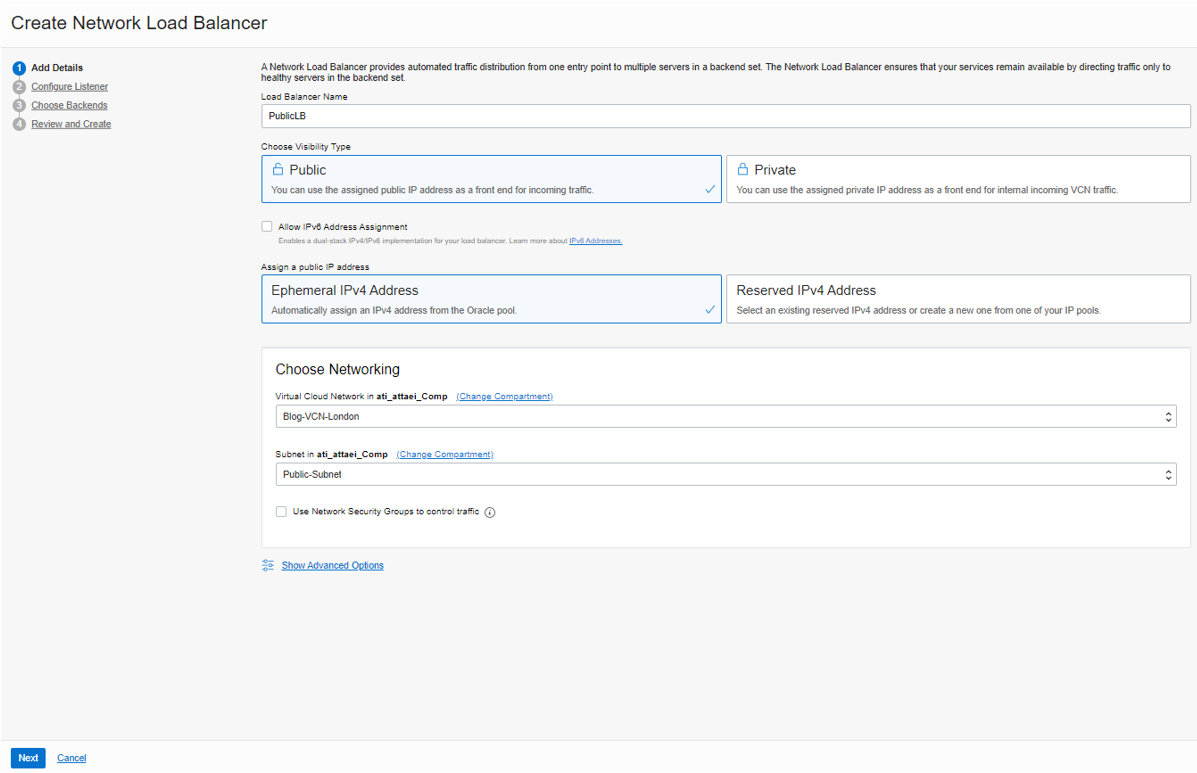Click the Show Advanced Options sliders icon
1197x773 pixels.
click(x=268, y=565)
